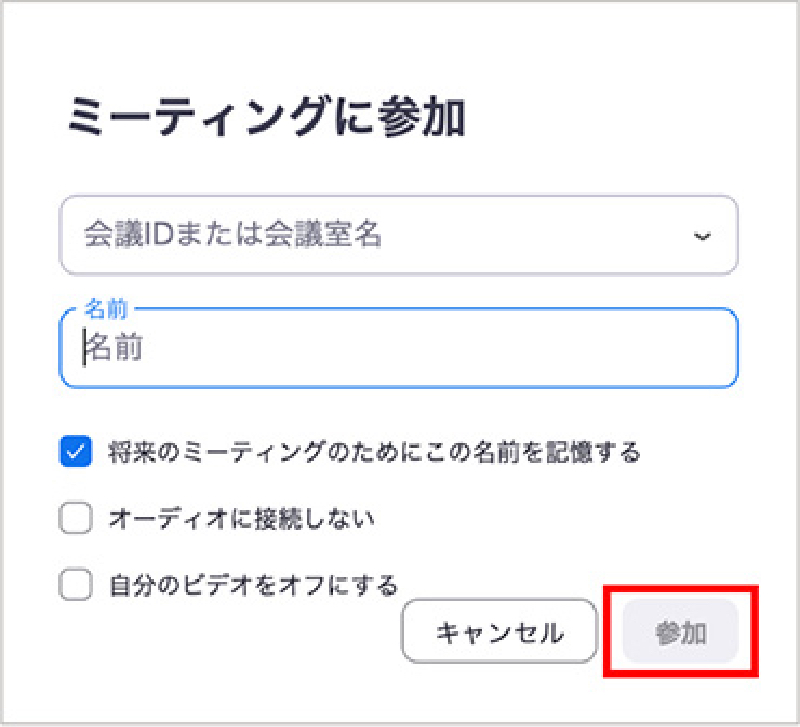Viewport: 800px width, 727px height.
Task: Click the blue checkmark icon
Action: (76, 452)
